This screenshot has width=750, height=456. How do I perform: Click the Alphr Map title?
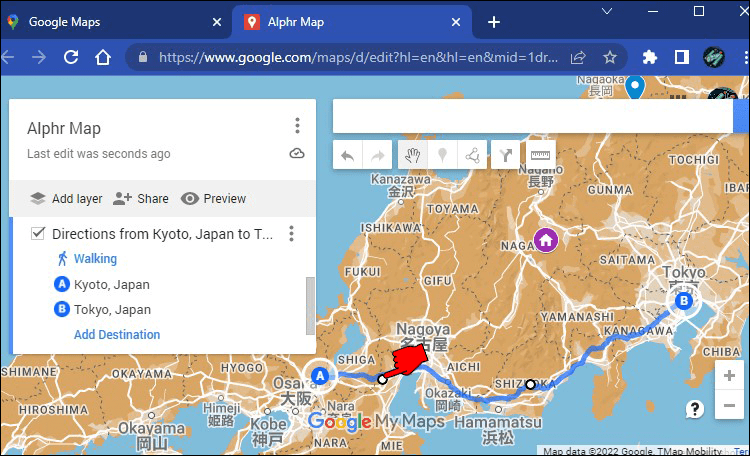click(64, 128)
